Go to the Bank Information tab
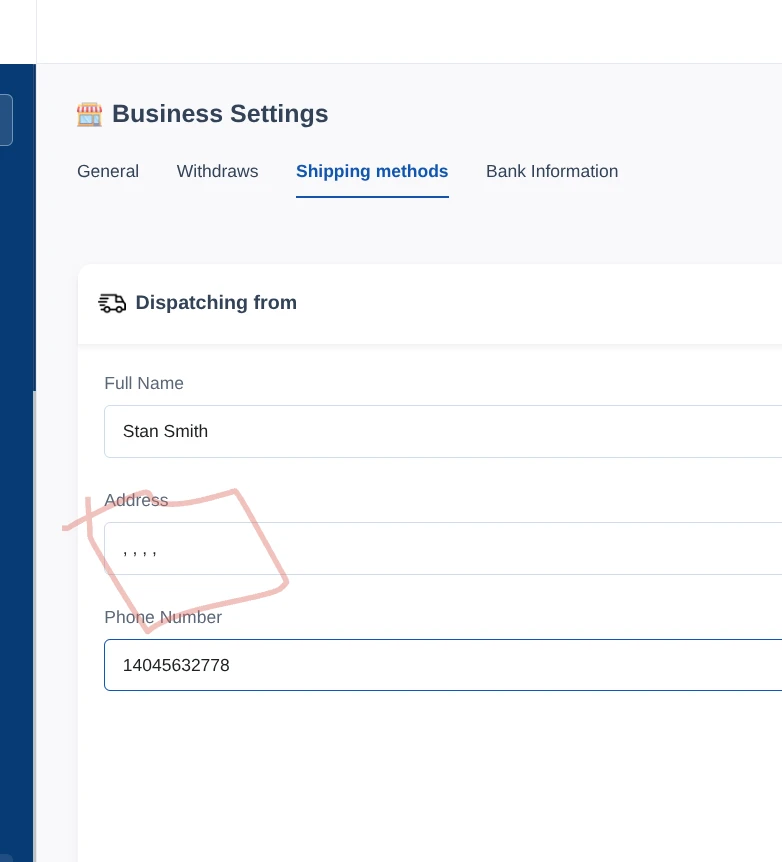The height and width of the screenshot is (862, 782). tap(552, 171)
